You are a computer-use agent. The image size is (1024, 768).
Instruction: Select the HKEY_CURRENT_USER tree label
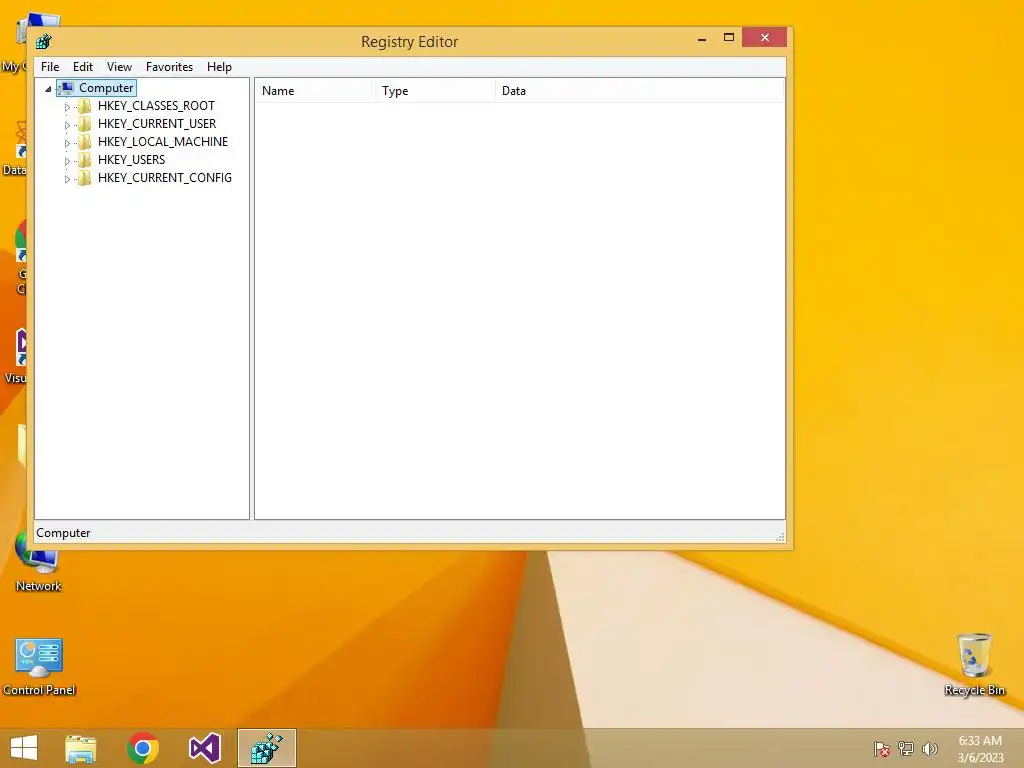[x=157, y=124]
